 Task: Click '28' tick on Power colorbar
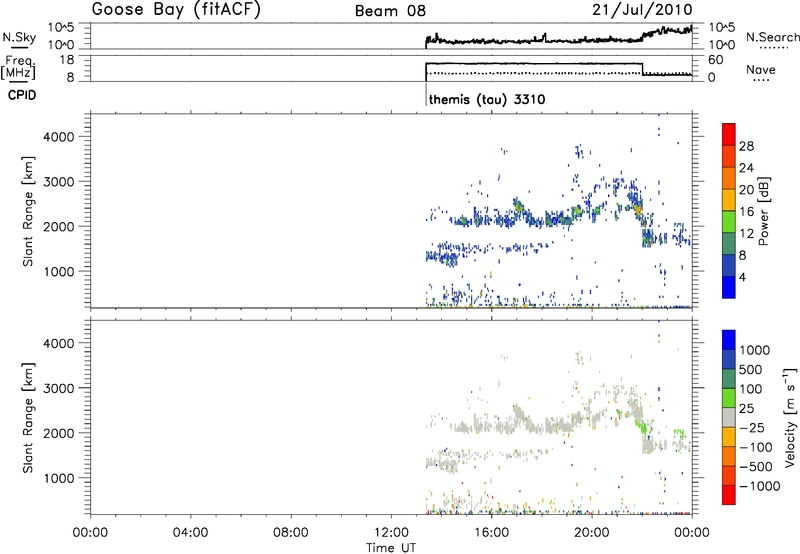(746, 146)
